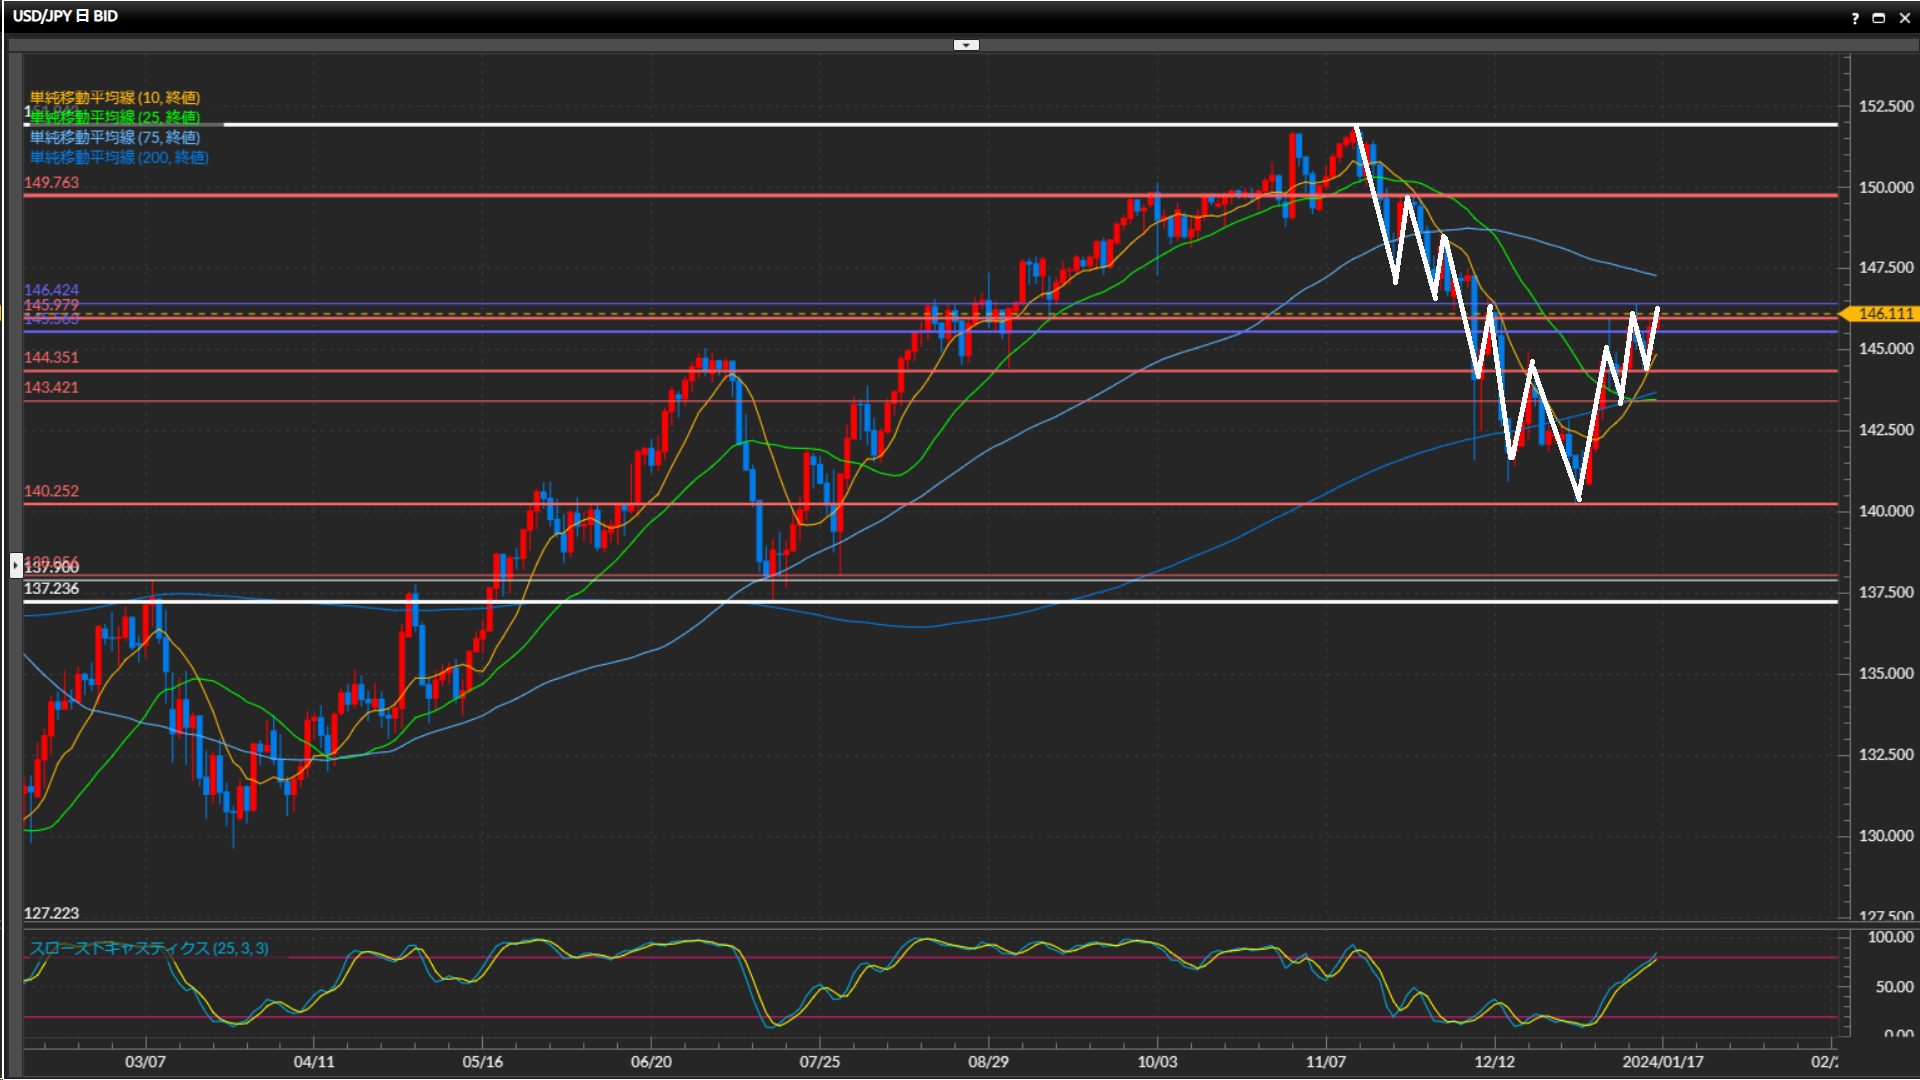Click the help question mark icon
1920x1080 pixels.
click(1855, 18)
